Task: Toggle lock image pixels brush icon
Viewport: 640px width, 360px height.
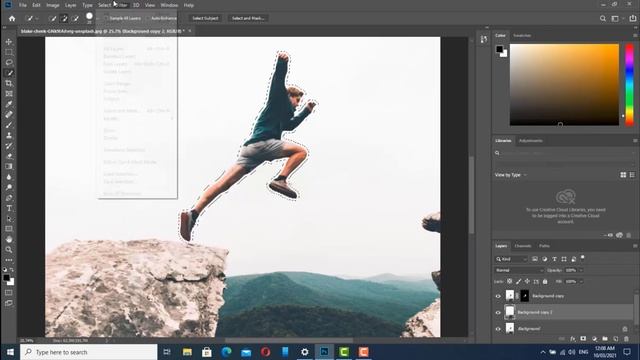Action: coord(518,281)
